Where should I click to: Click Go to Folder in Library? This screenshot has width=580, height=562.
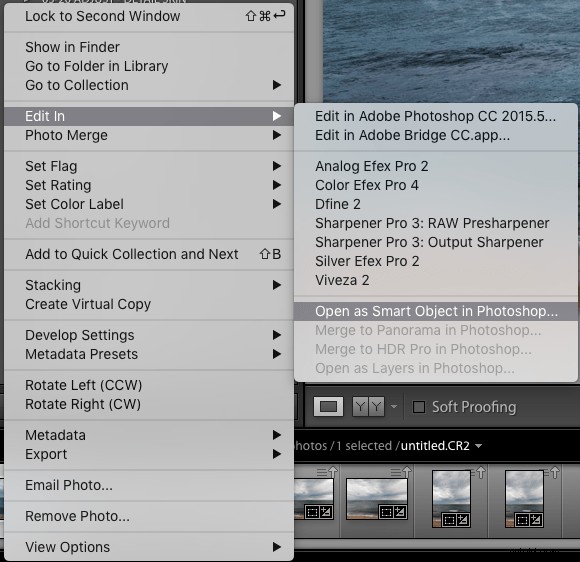(149, 66)
